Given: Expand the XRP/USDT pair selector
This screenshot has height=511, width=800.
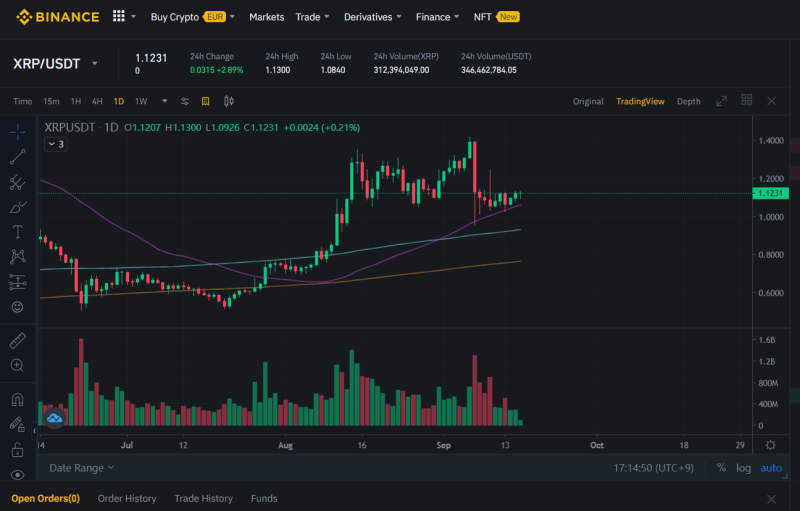Looking at the screenshot, I should coord(95,64).
